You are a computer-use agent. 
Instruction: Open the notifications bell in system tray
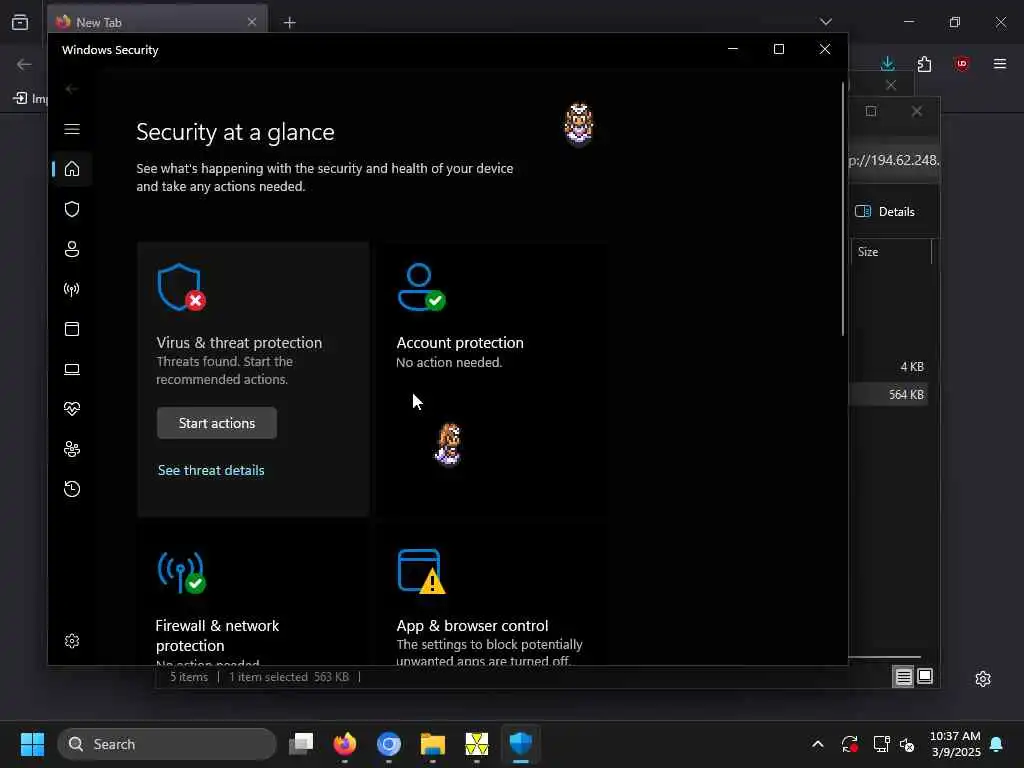[x=997, y=744]
